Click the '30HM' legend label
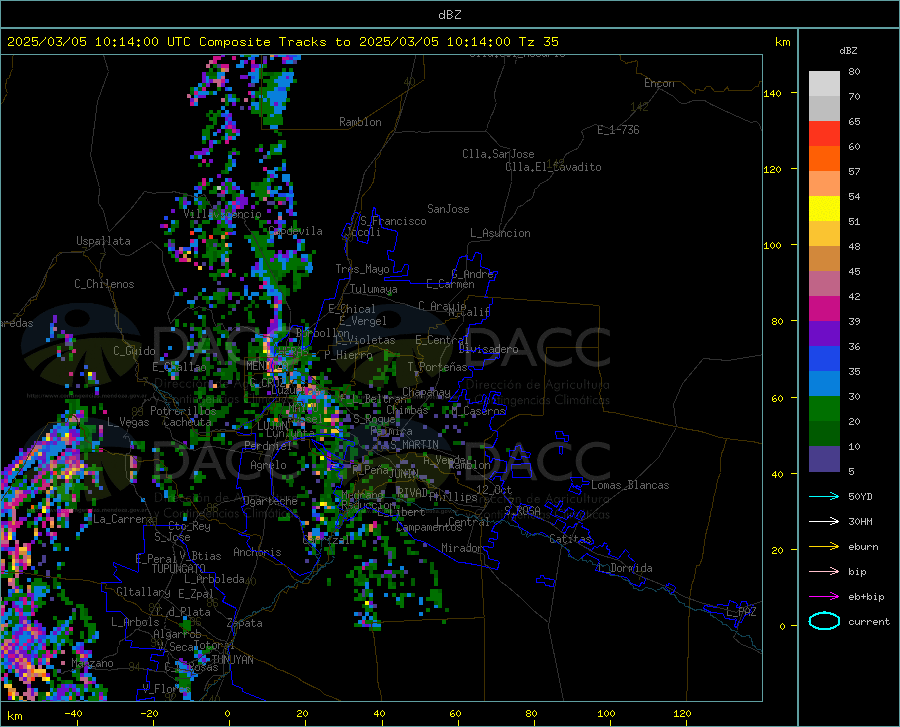The height and width of the screenshot is (727, 900). pyautogui.click(x=860, y=522)
